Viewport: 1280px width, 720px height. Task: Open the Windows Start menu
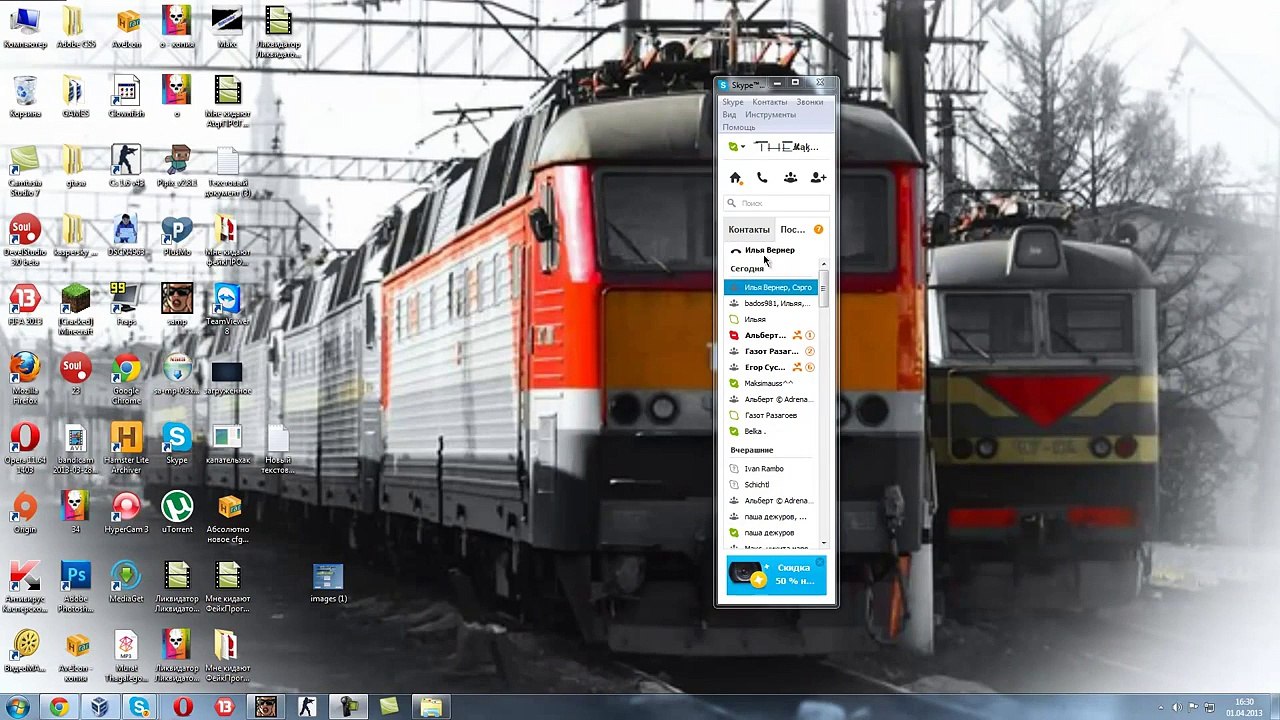[x=18, y=707]
